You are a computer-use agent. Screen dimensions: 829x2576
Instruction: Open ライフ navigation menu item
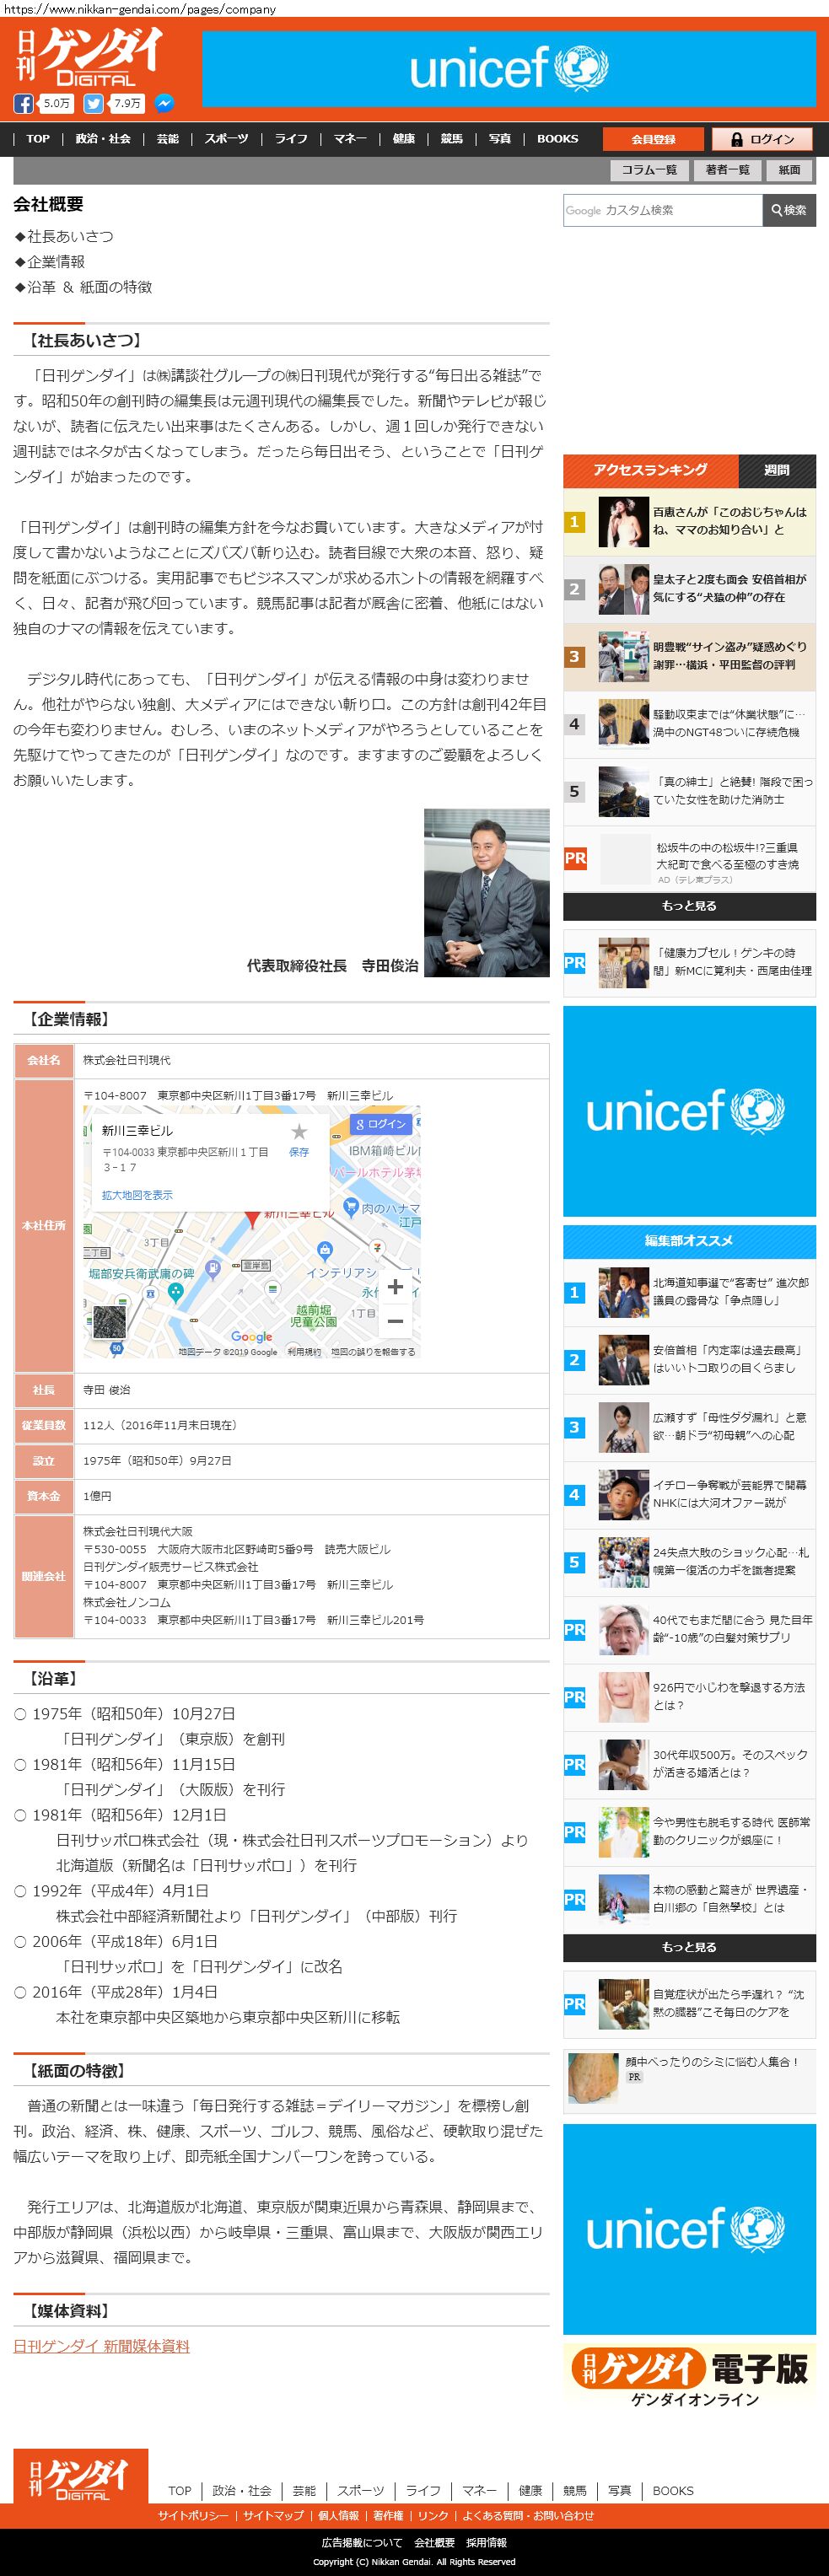291,139
